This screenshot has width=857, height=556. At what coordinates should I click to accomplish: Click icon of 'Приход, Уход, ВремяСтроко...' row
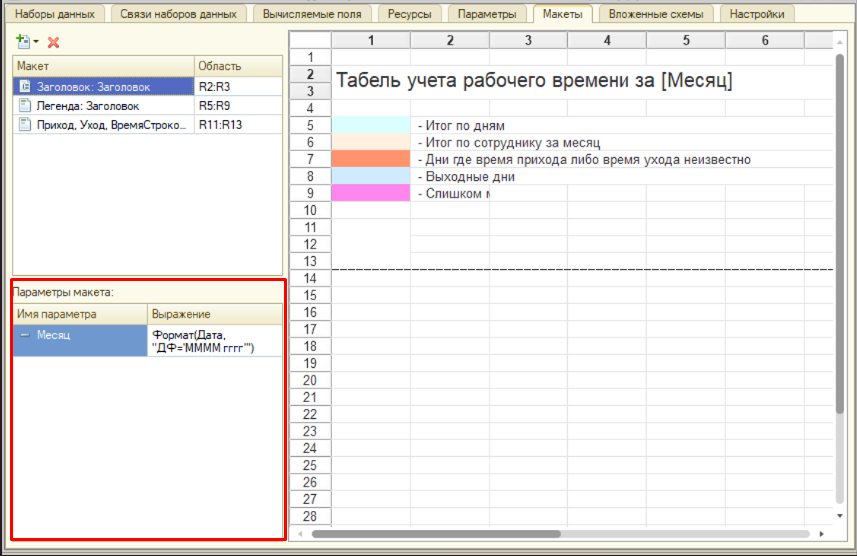tap(25, 124)
